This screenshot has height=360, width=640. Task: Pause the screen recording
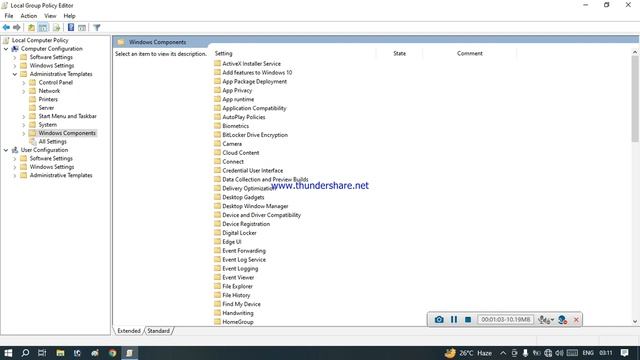(454, 320)
